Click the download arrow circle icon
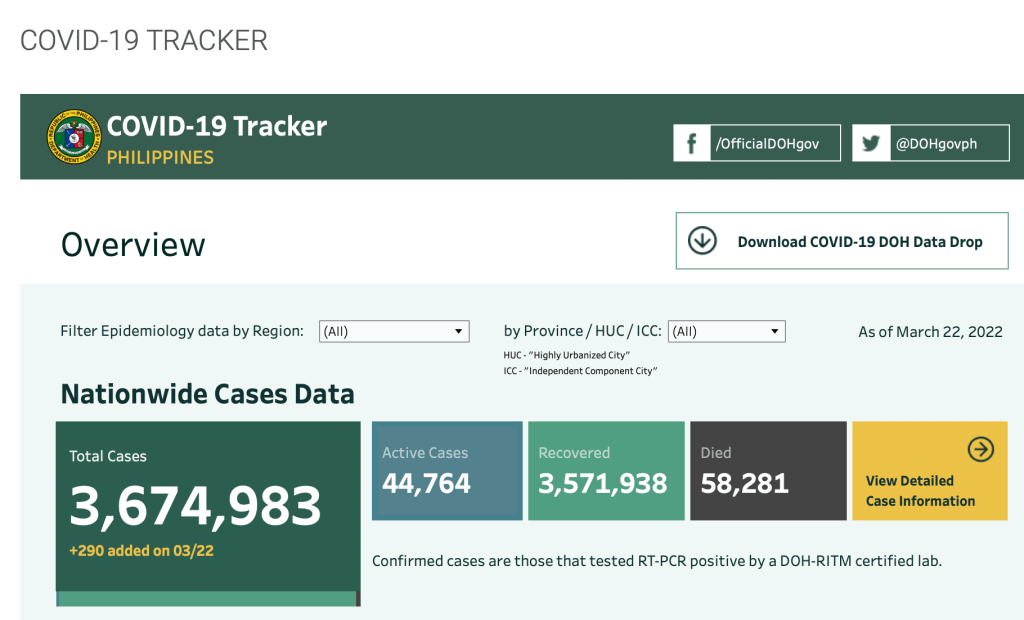This screenshot has width=1024, height=620. pos(703,241)
